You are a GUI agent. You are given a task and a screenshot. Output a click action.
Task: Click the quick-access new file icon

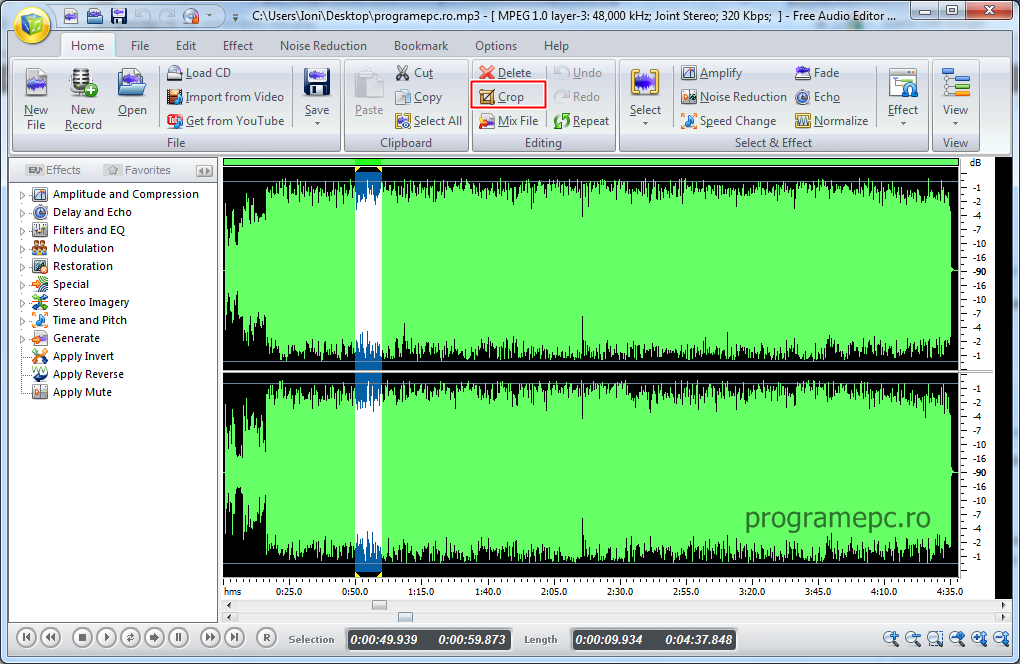[71, 16]
